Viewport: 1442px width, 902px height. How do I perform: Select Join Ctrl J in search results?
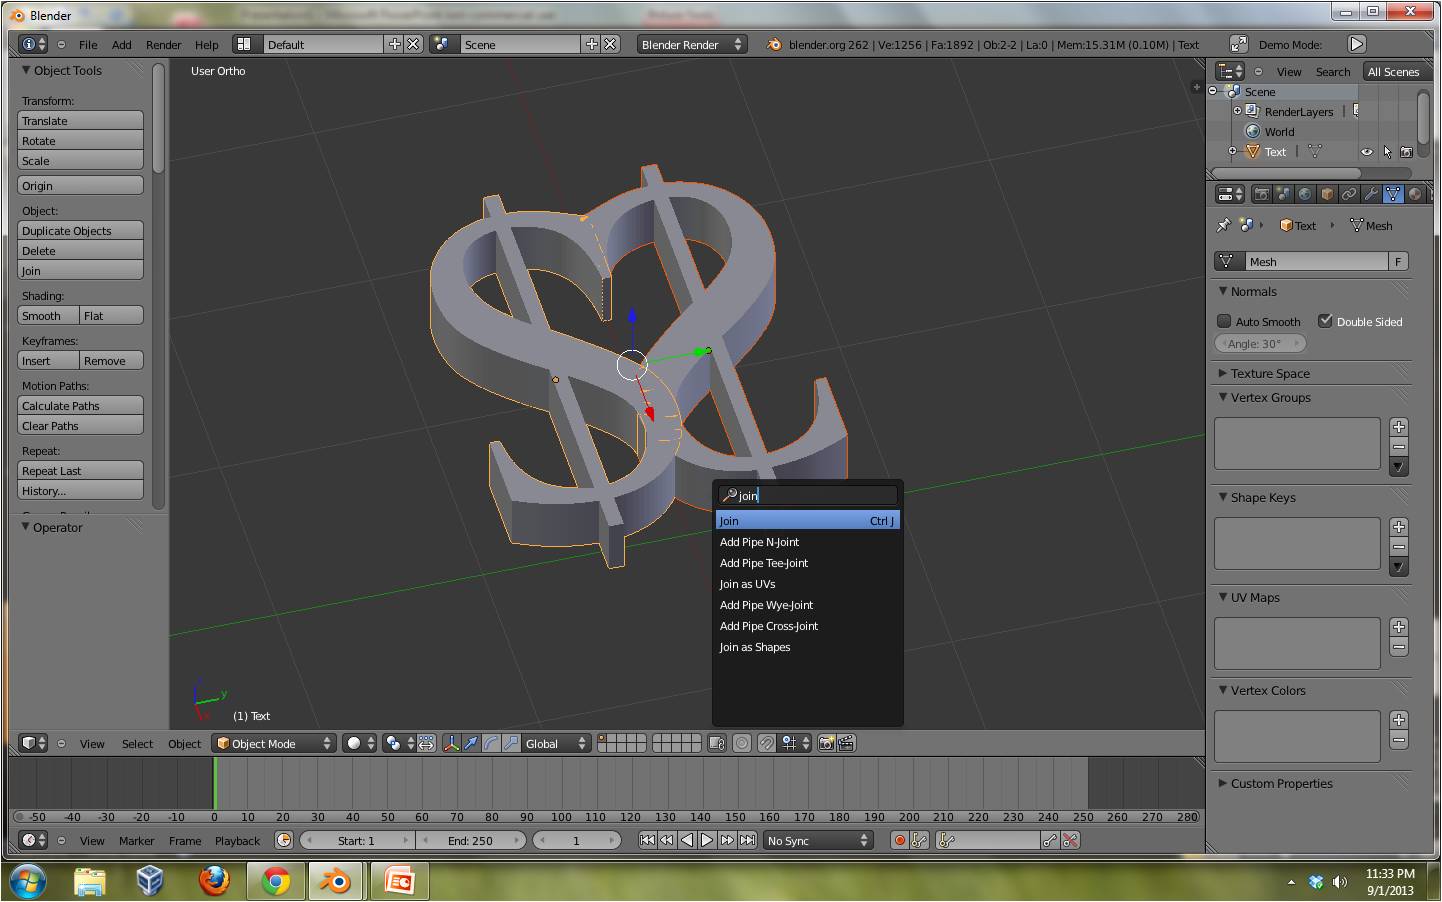(807, 520)
